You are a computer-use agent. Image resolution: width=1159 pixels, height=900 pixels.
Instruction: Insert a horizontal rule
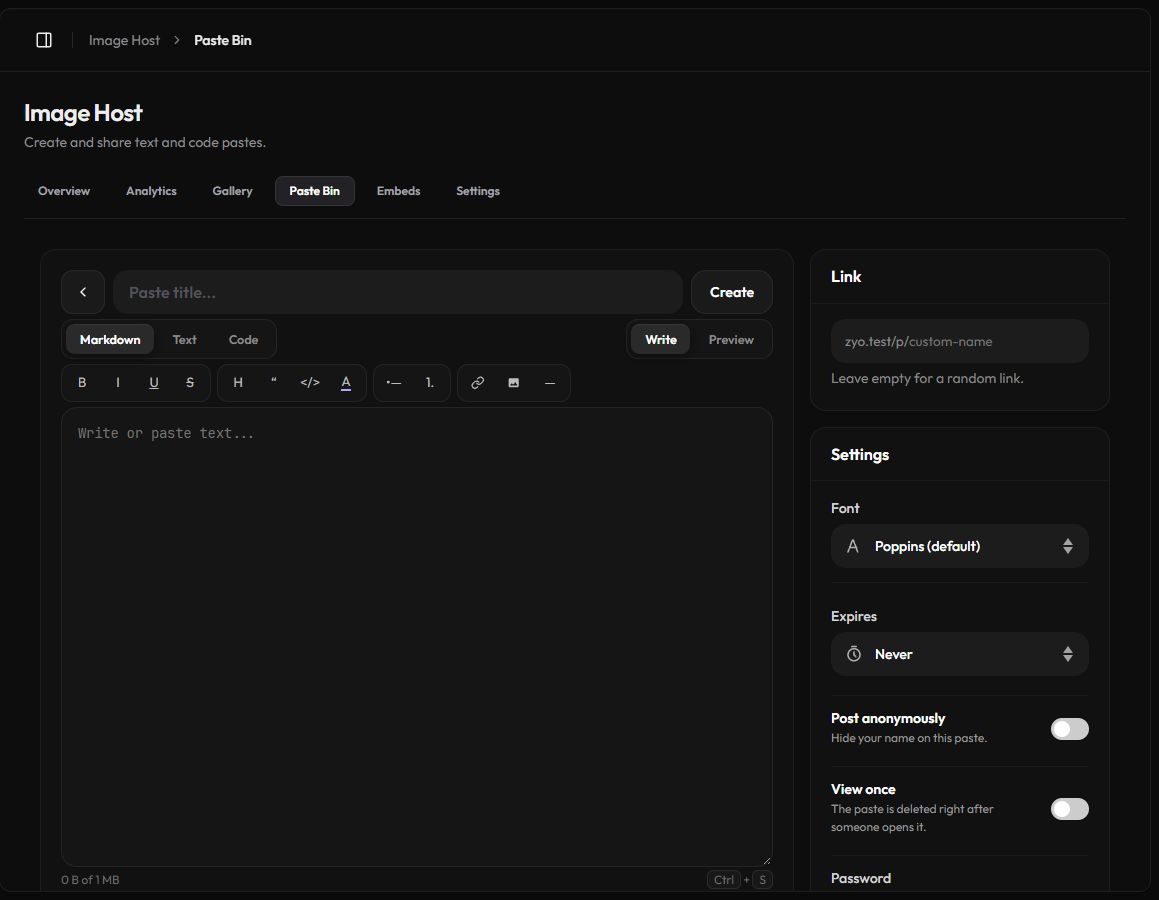click(x=550, y=383)
